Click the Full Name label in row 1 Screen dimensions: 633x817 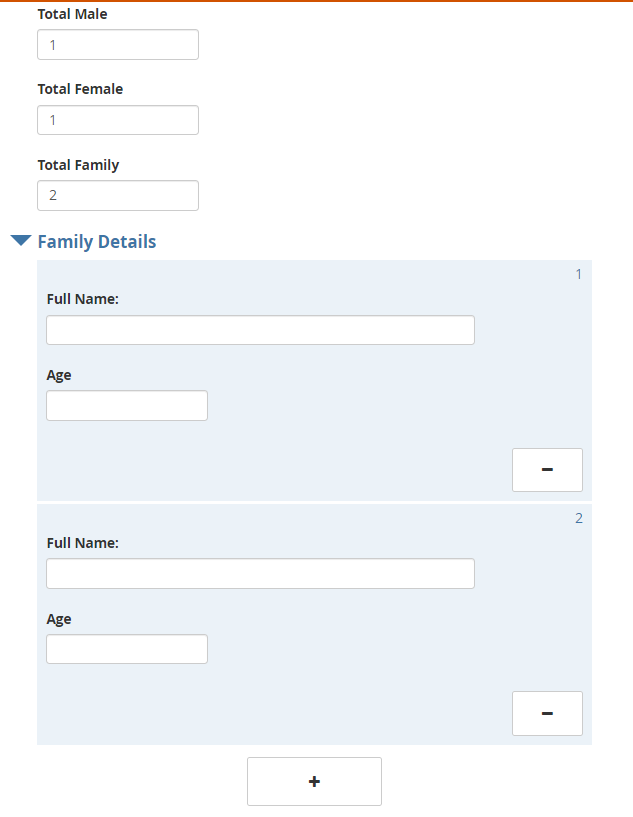[x=82, y=299]
